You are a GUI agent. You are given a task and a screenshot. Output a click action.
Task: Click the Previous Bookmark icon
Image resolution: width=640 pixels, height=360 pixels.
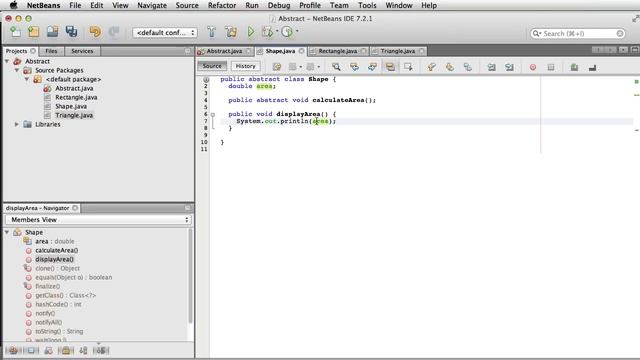click(x=431, y=67)
